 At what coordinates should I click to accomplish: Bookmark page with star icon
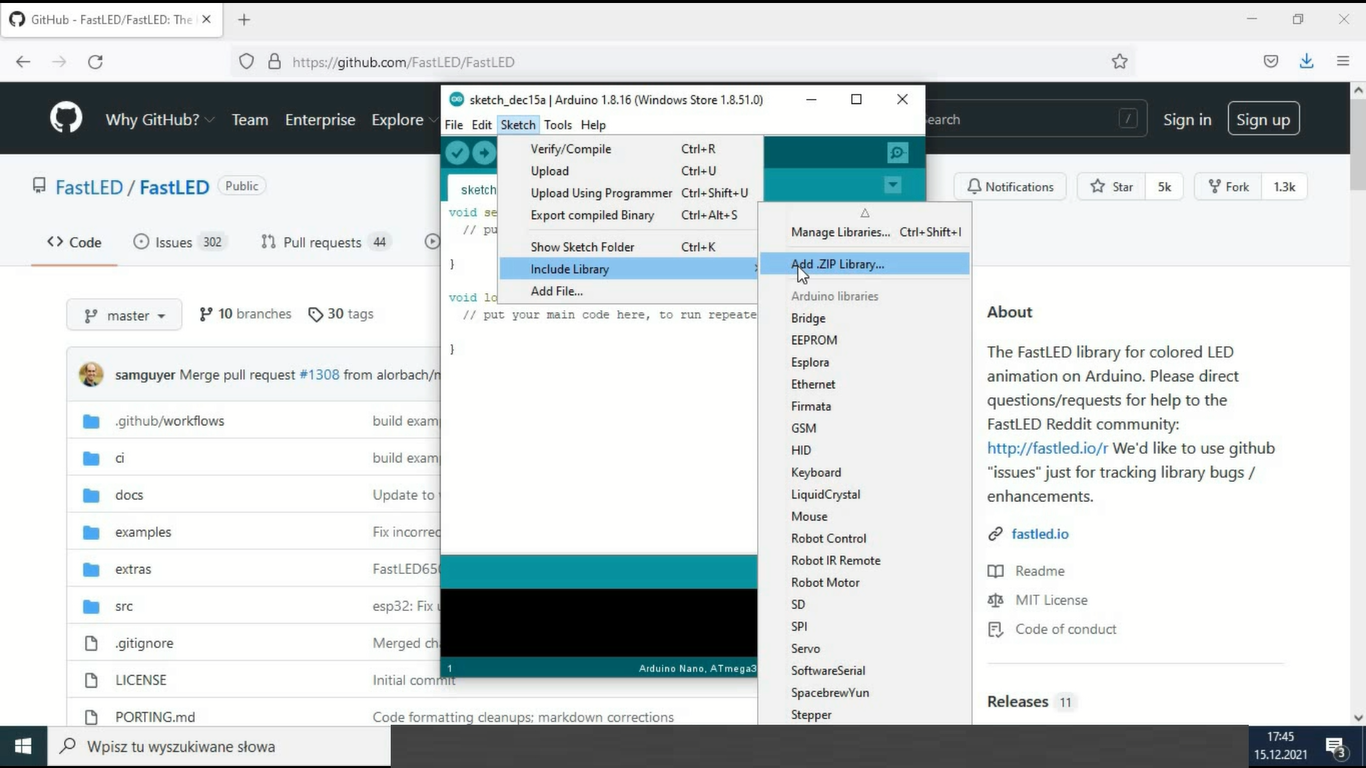[1119, 62]
